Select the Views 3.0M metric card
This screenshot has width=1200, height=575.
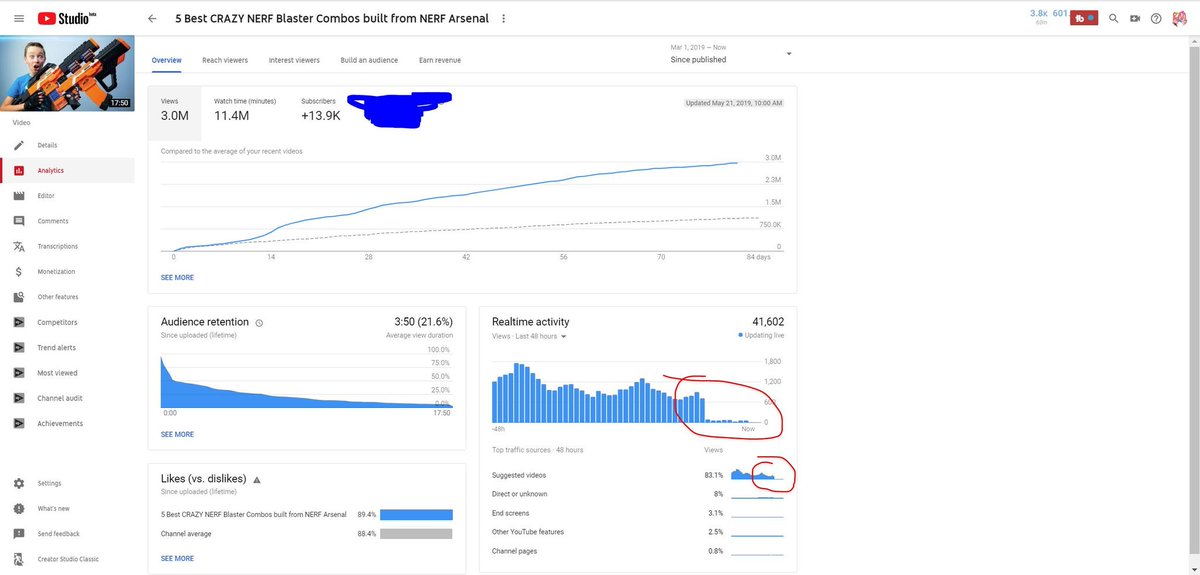point(175,112)
